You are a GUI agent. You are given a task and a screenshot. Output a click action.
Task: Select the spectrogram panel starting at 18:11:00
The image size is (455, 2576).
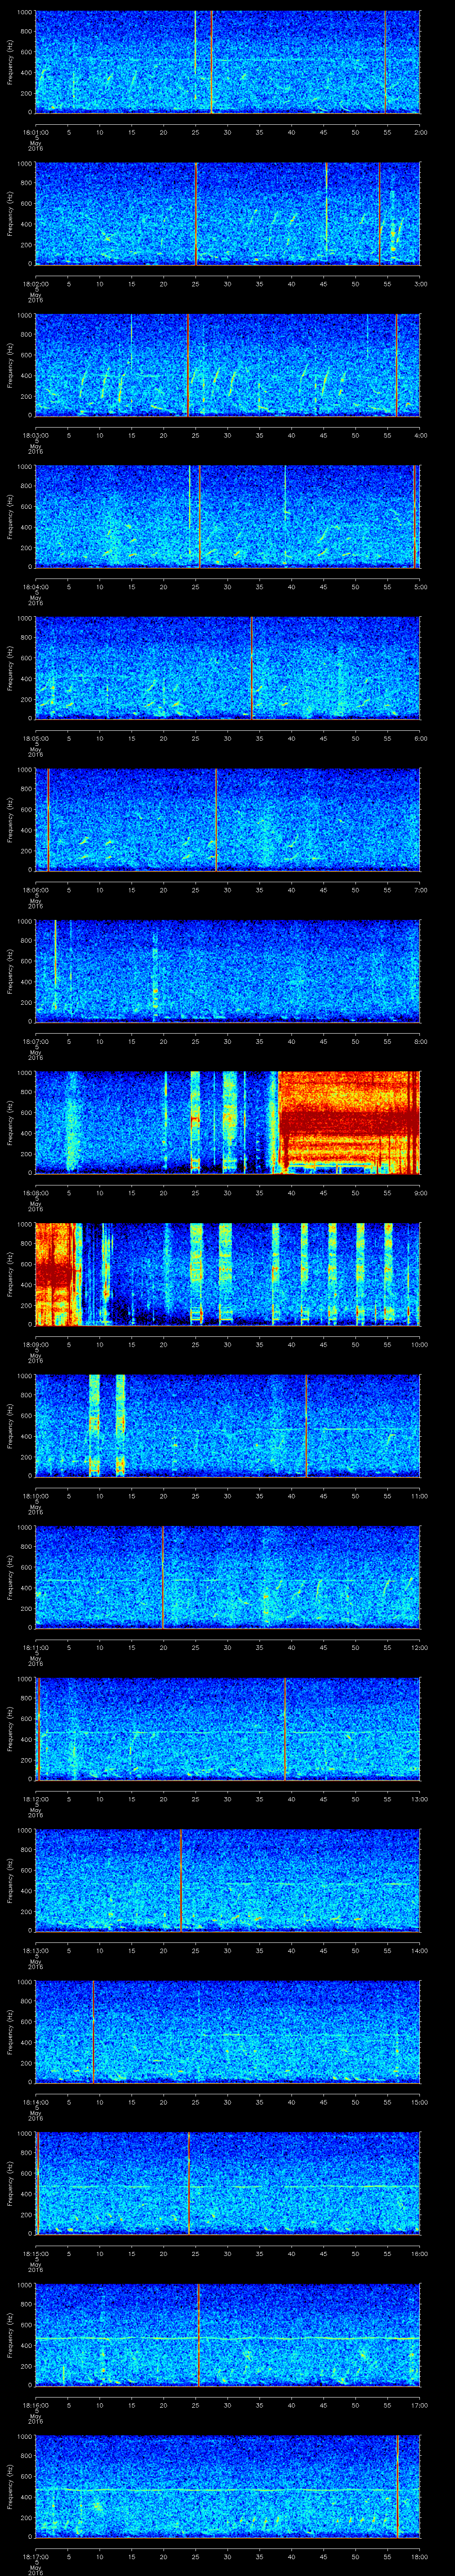pos(227,1577)
